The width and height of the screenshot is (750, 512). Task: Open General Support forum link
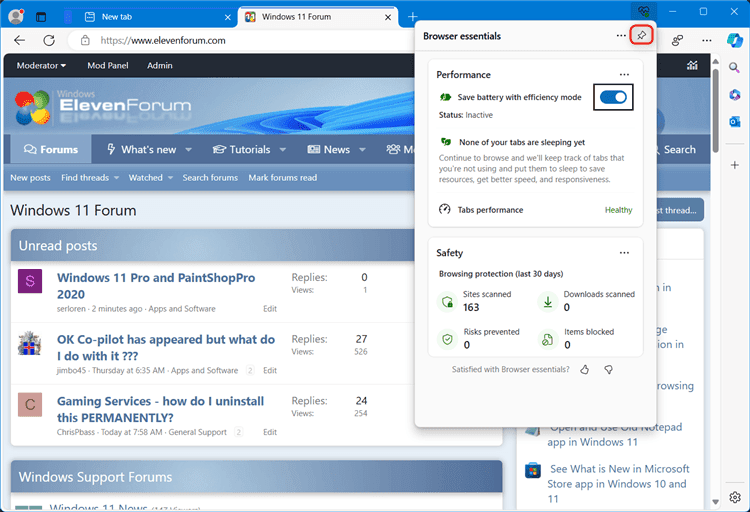coord(198,432)
